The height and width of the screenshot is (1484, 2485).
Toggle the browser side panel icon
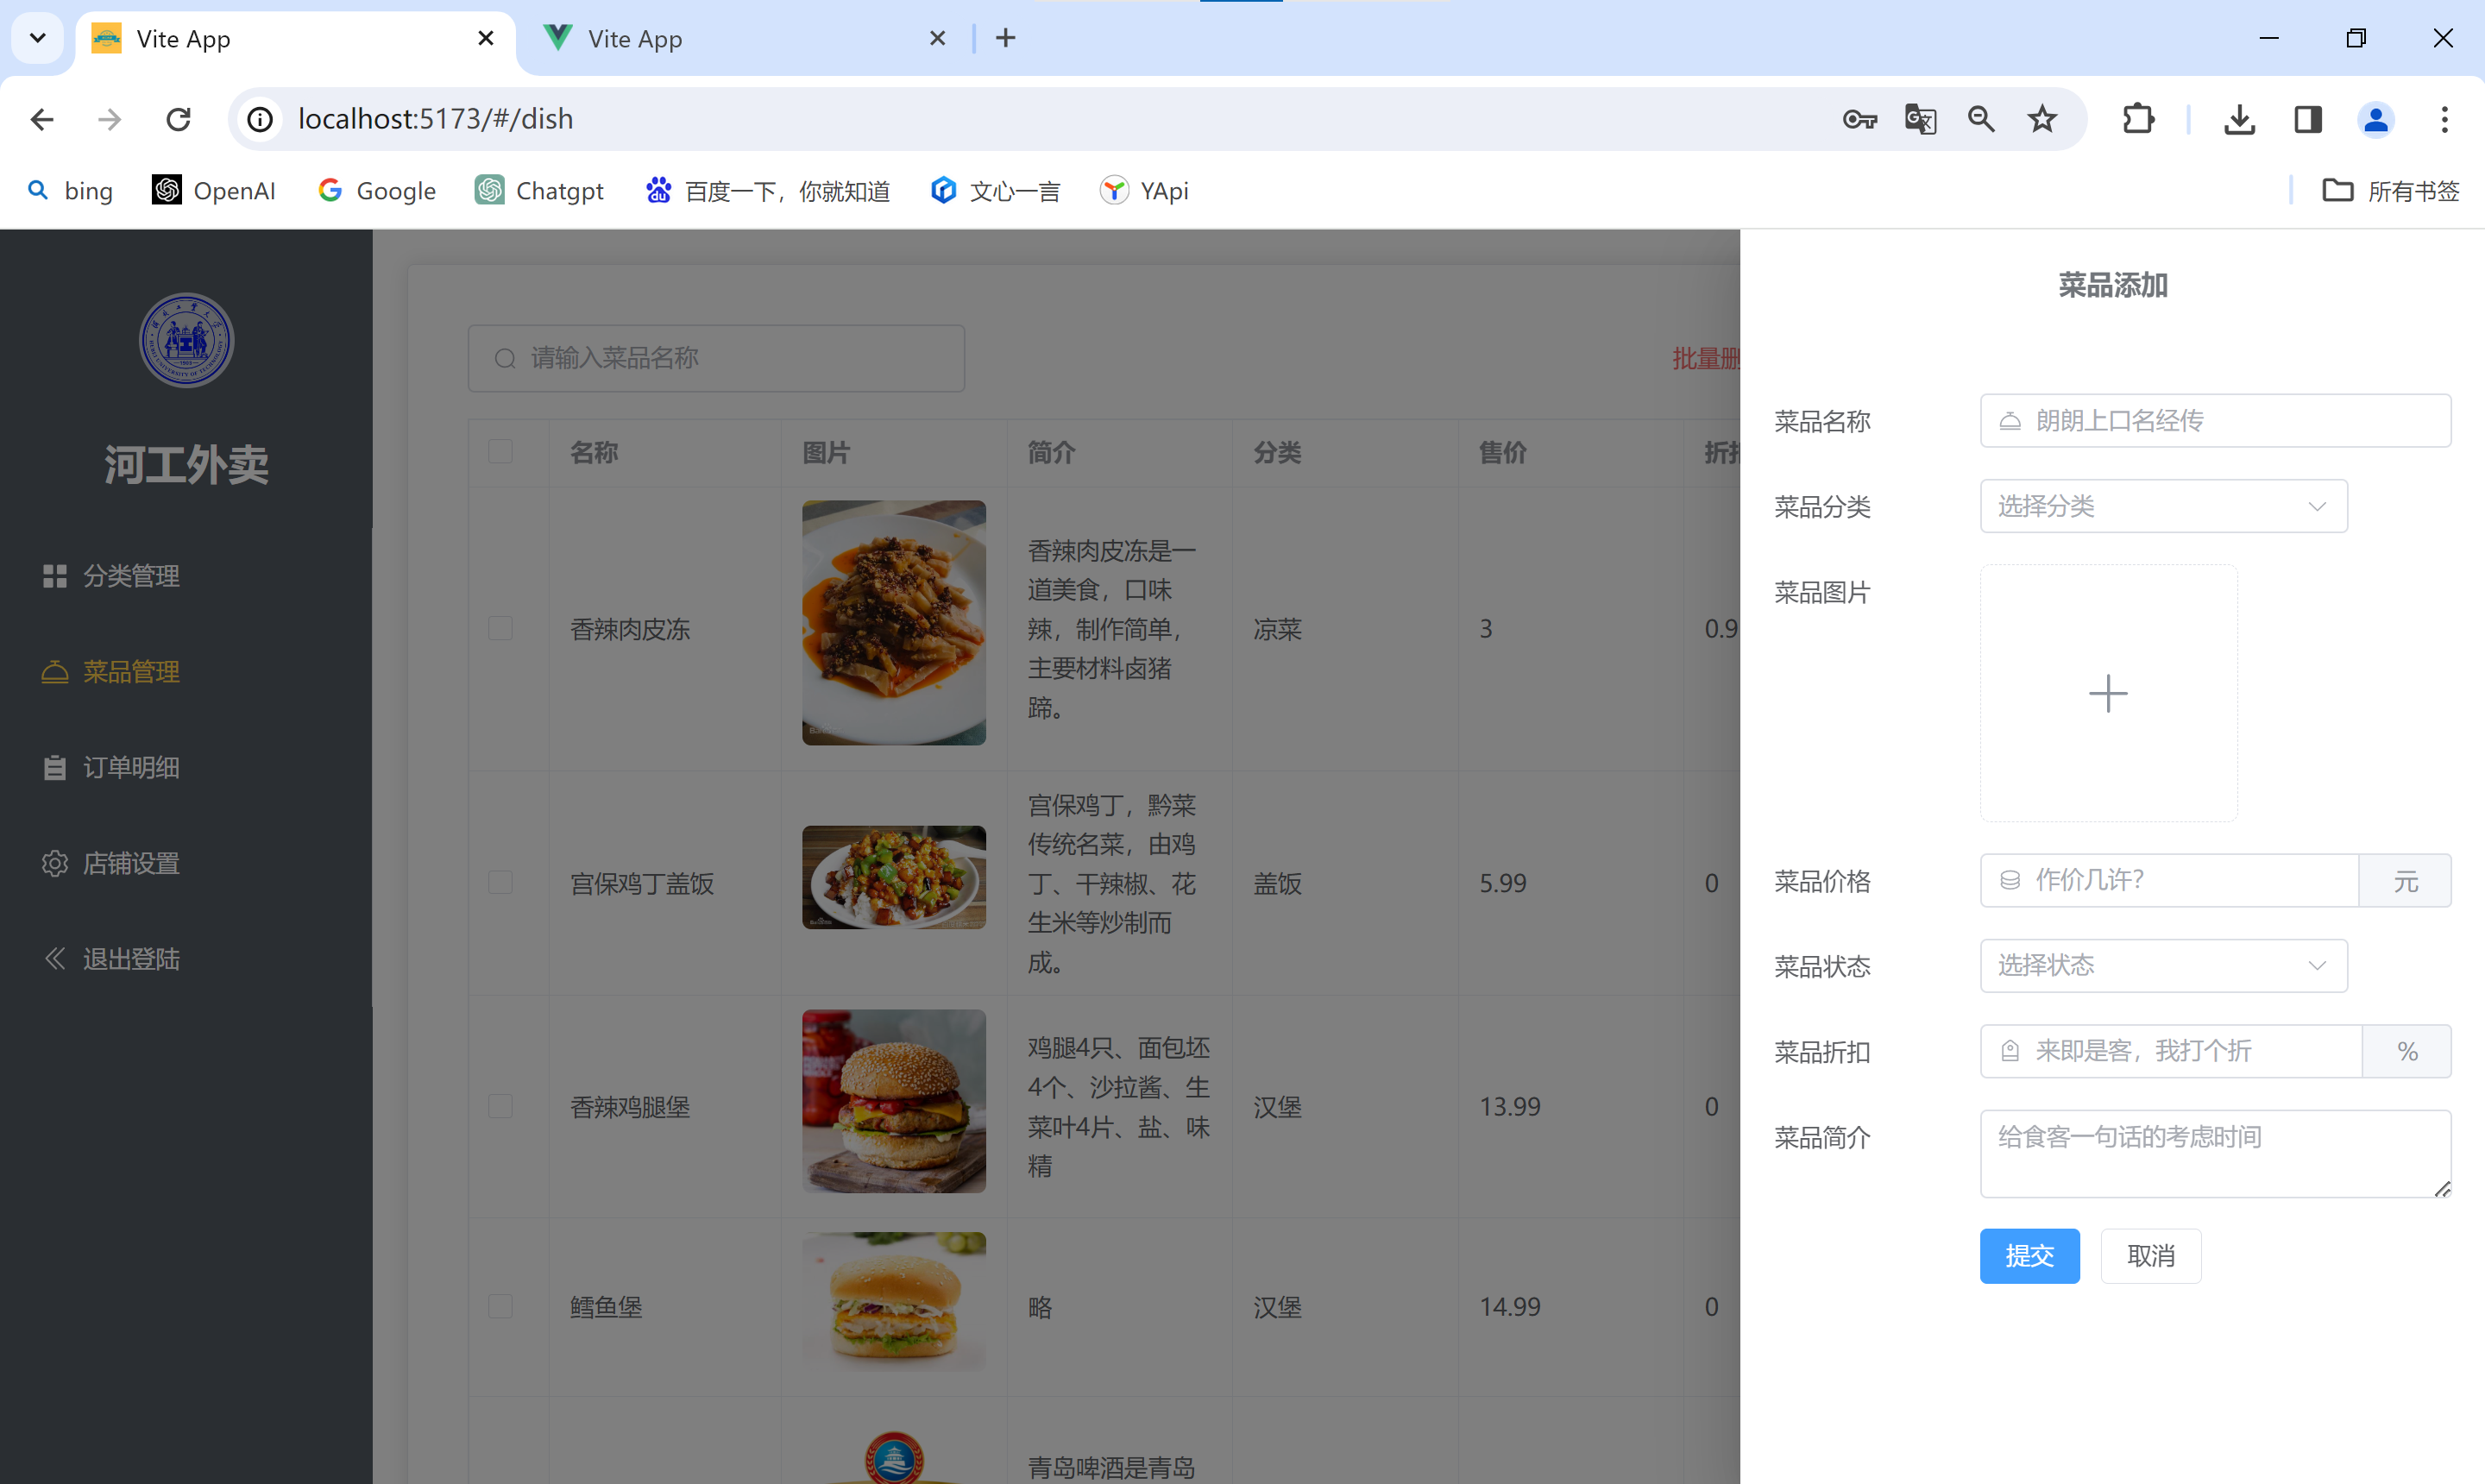point(2307,119)
